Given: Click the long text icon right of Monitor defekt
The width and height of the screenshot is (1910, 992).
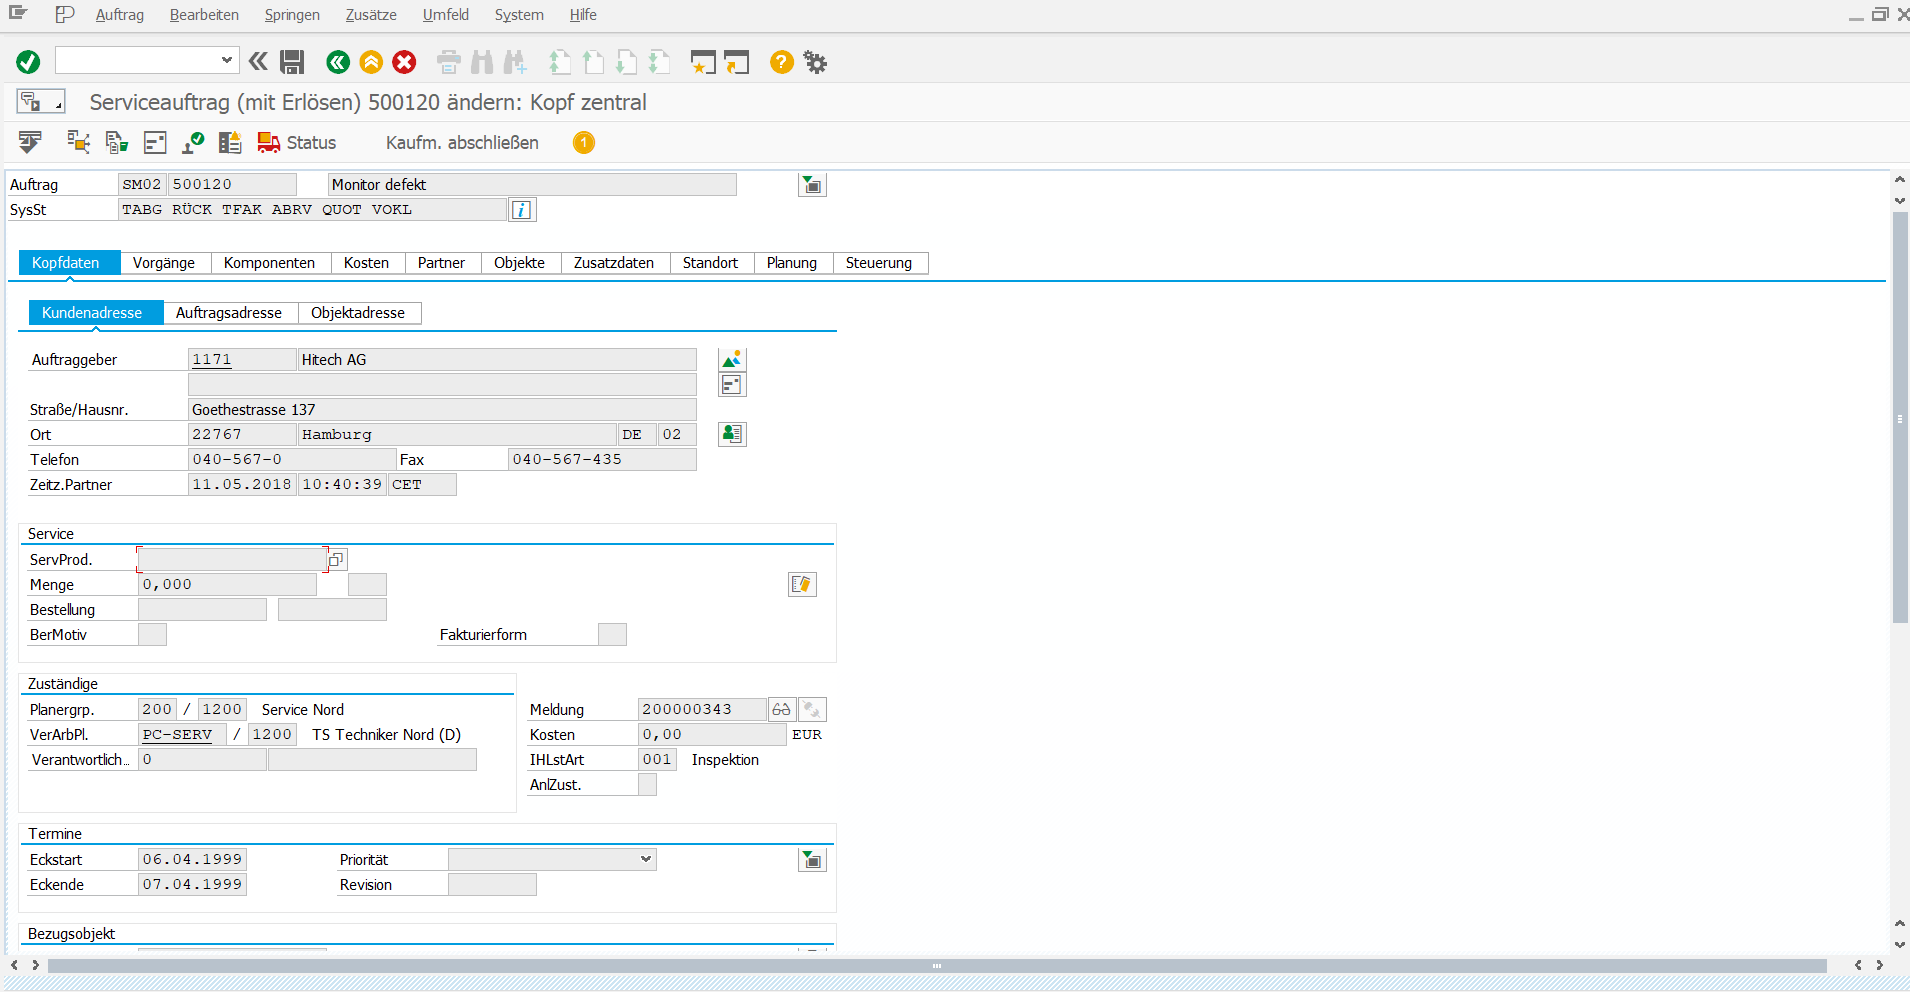Looking at the screenshot, I should point(812,185).
